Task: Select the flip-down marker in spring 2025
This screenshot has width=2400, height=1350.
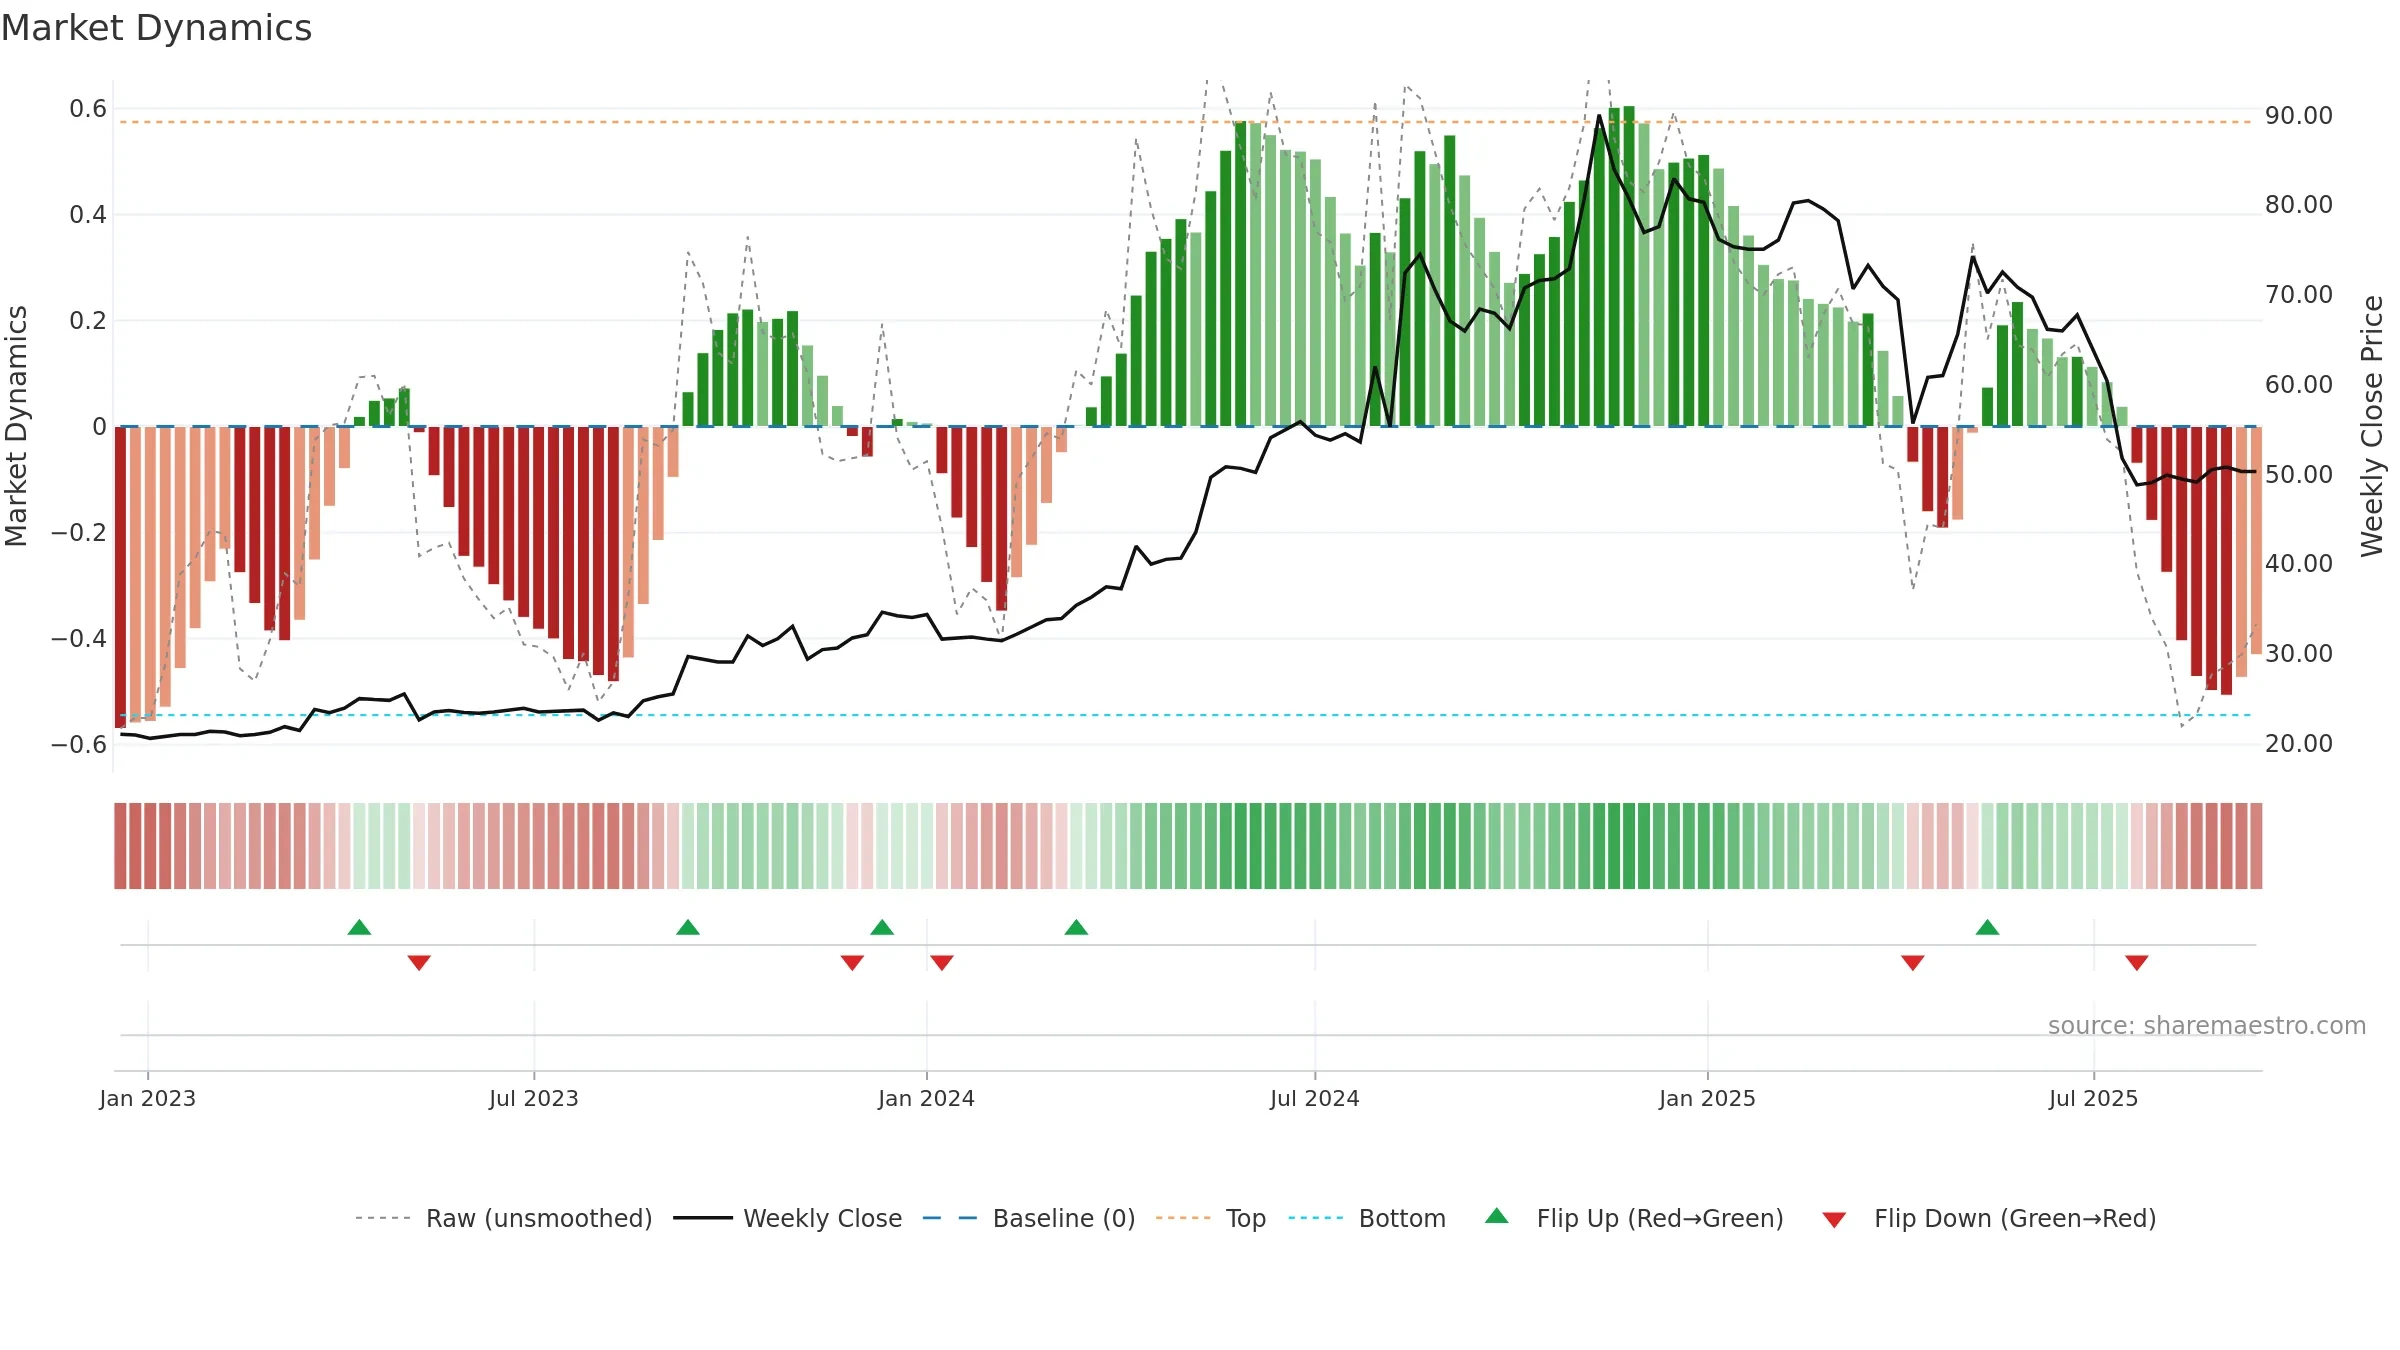Action: point(1913,962)
